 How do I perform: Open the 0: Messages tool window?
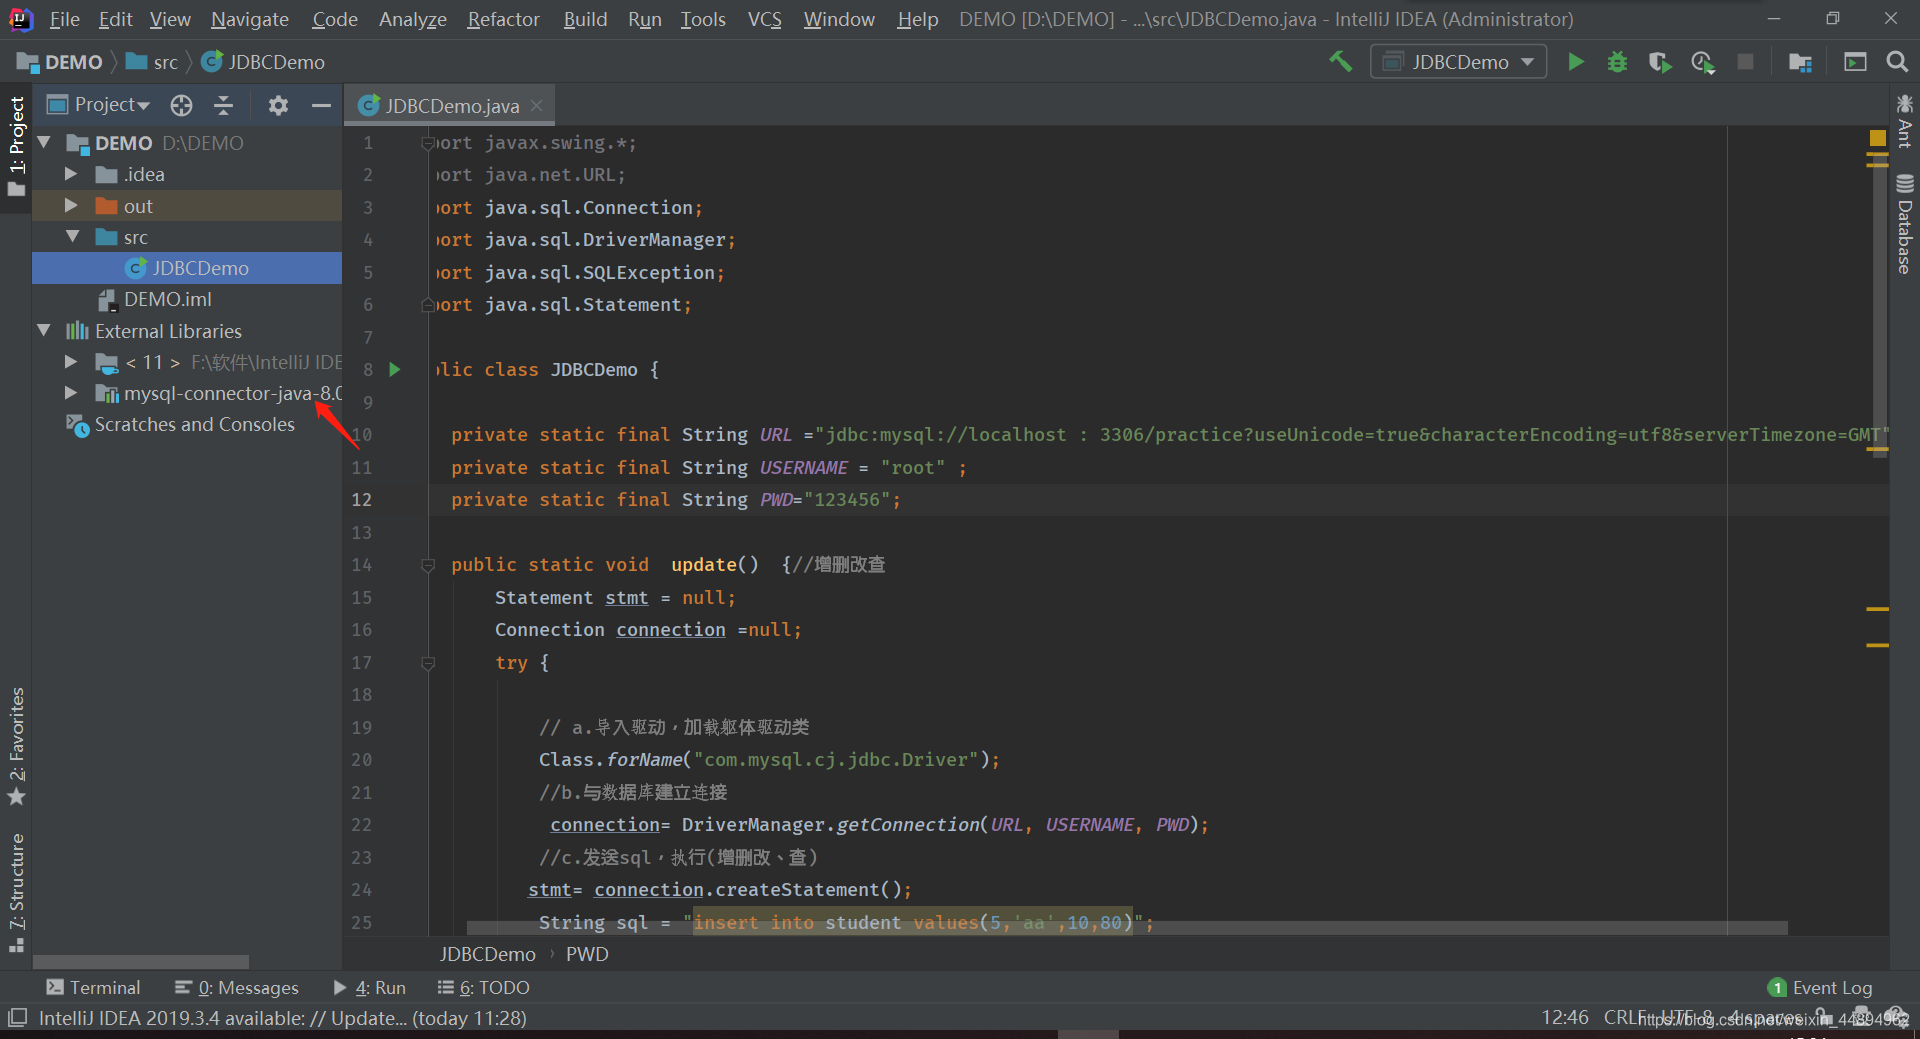(x=237, y=987)
